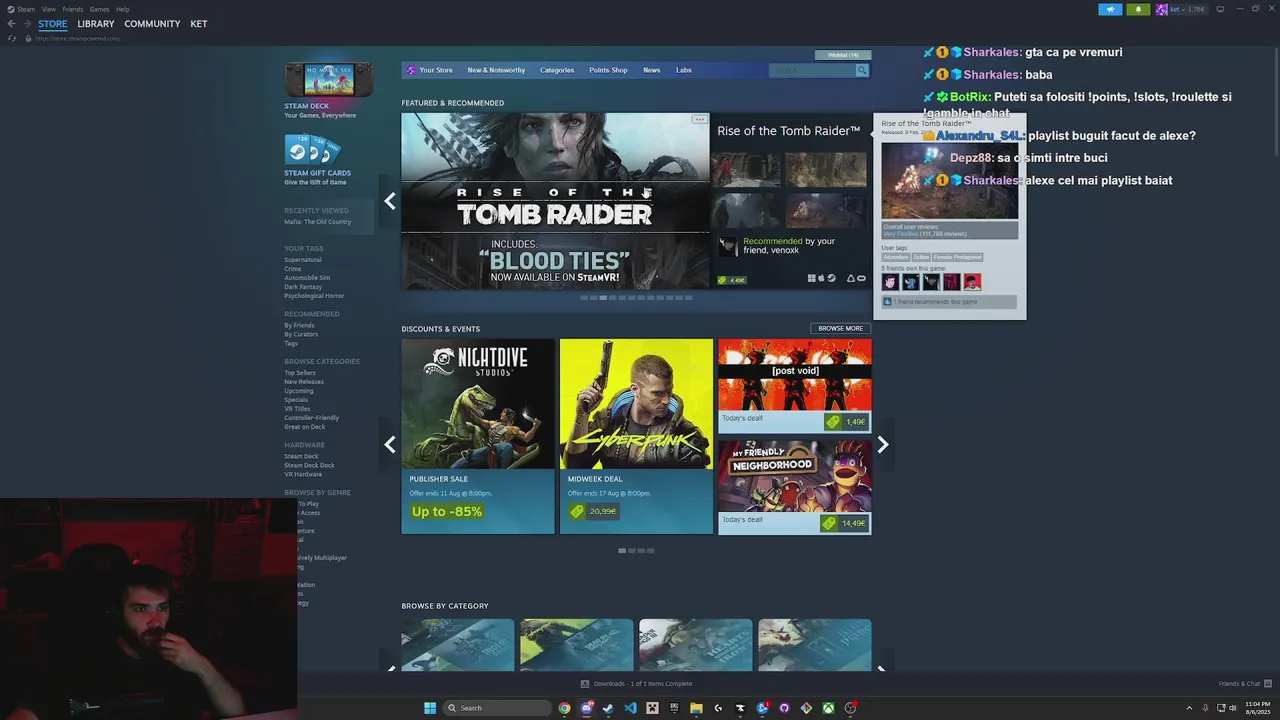
Task: Open the featured capsule ellipsis options
Action: [699, 119]
